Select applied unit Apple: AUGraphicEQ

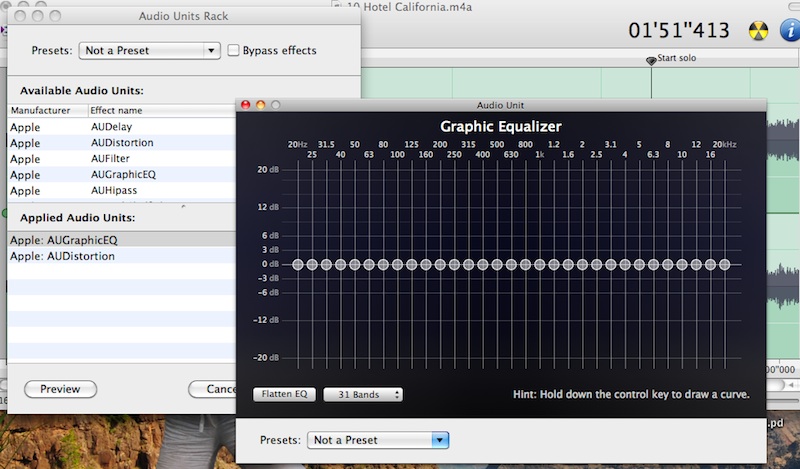(64, 240)
